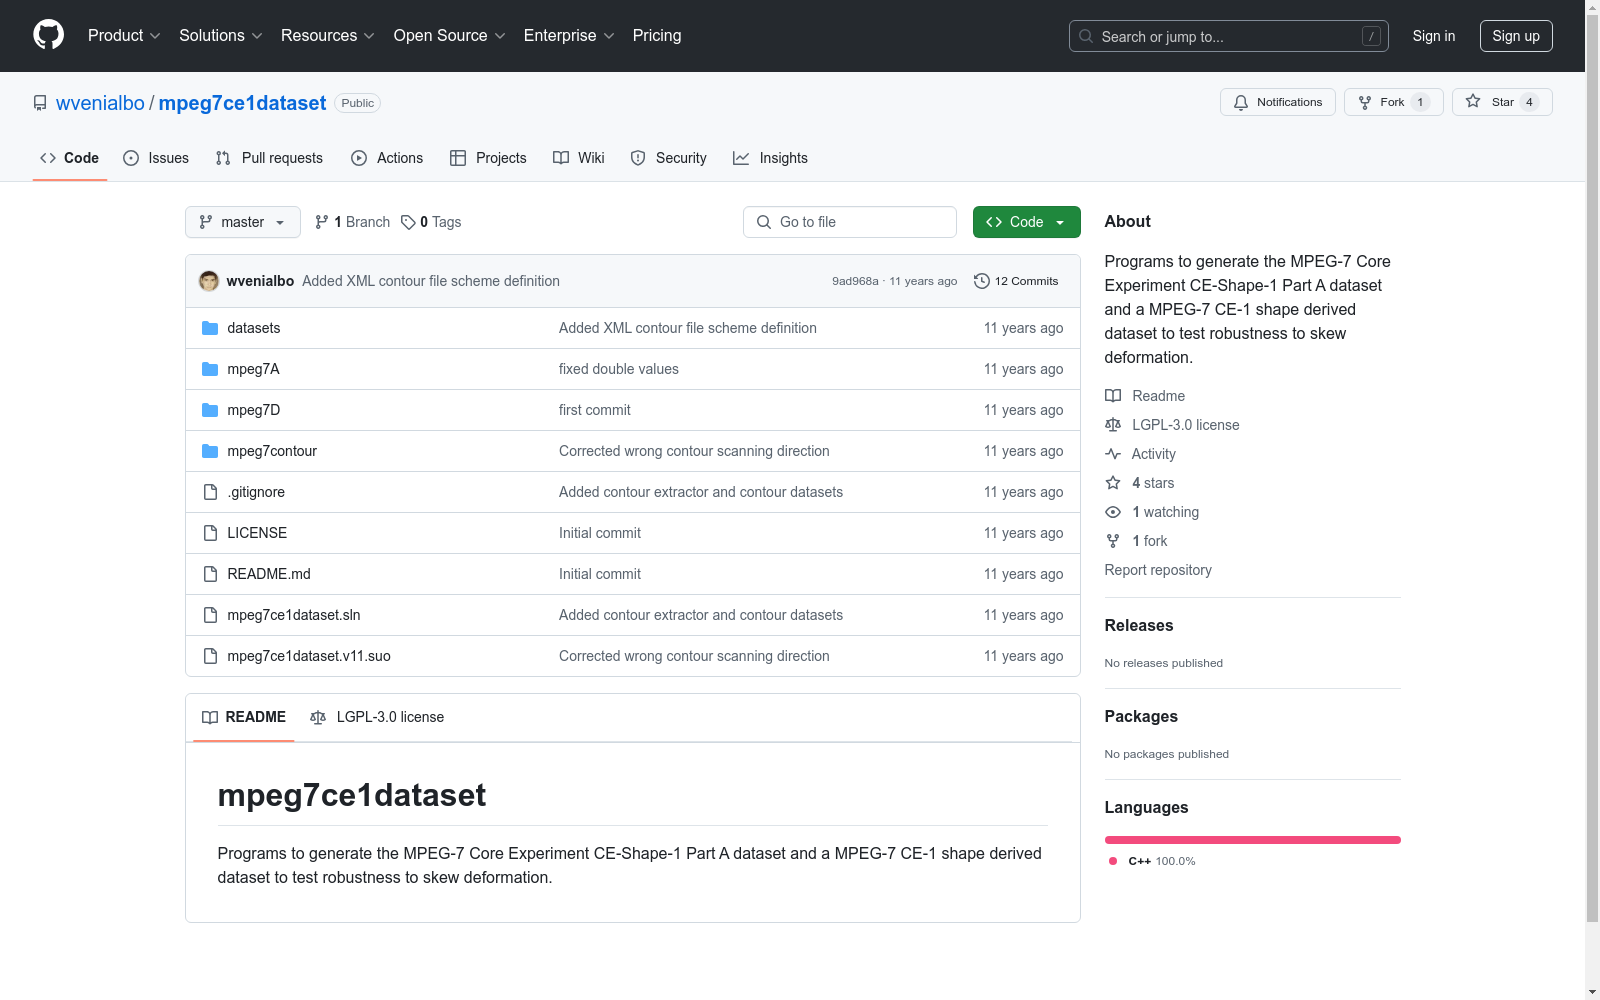Click the Packages heading link
Viewport: 1600px width, 1000px height.
[1141, 716]
